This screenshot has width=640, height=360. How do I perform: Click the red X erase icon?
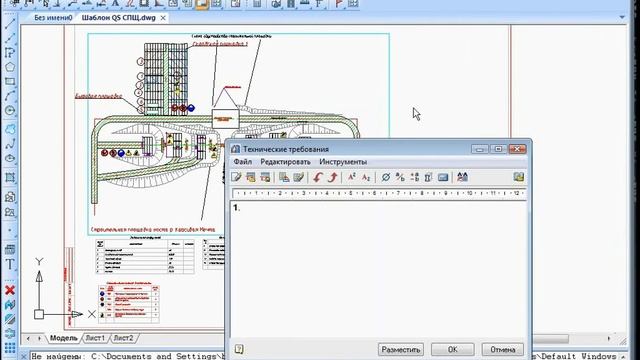pos(10,290)
